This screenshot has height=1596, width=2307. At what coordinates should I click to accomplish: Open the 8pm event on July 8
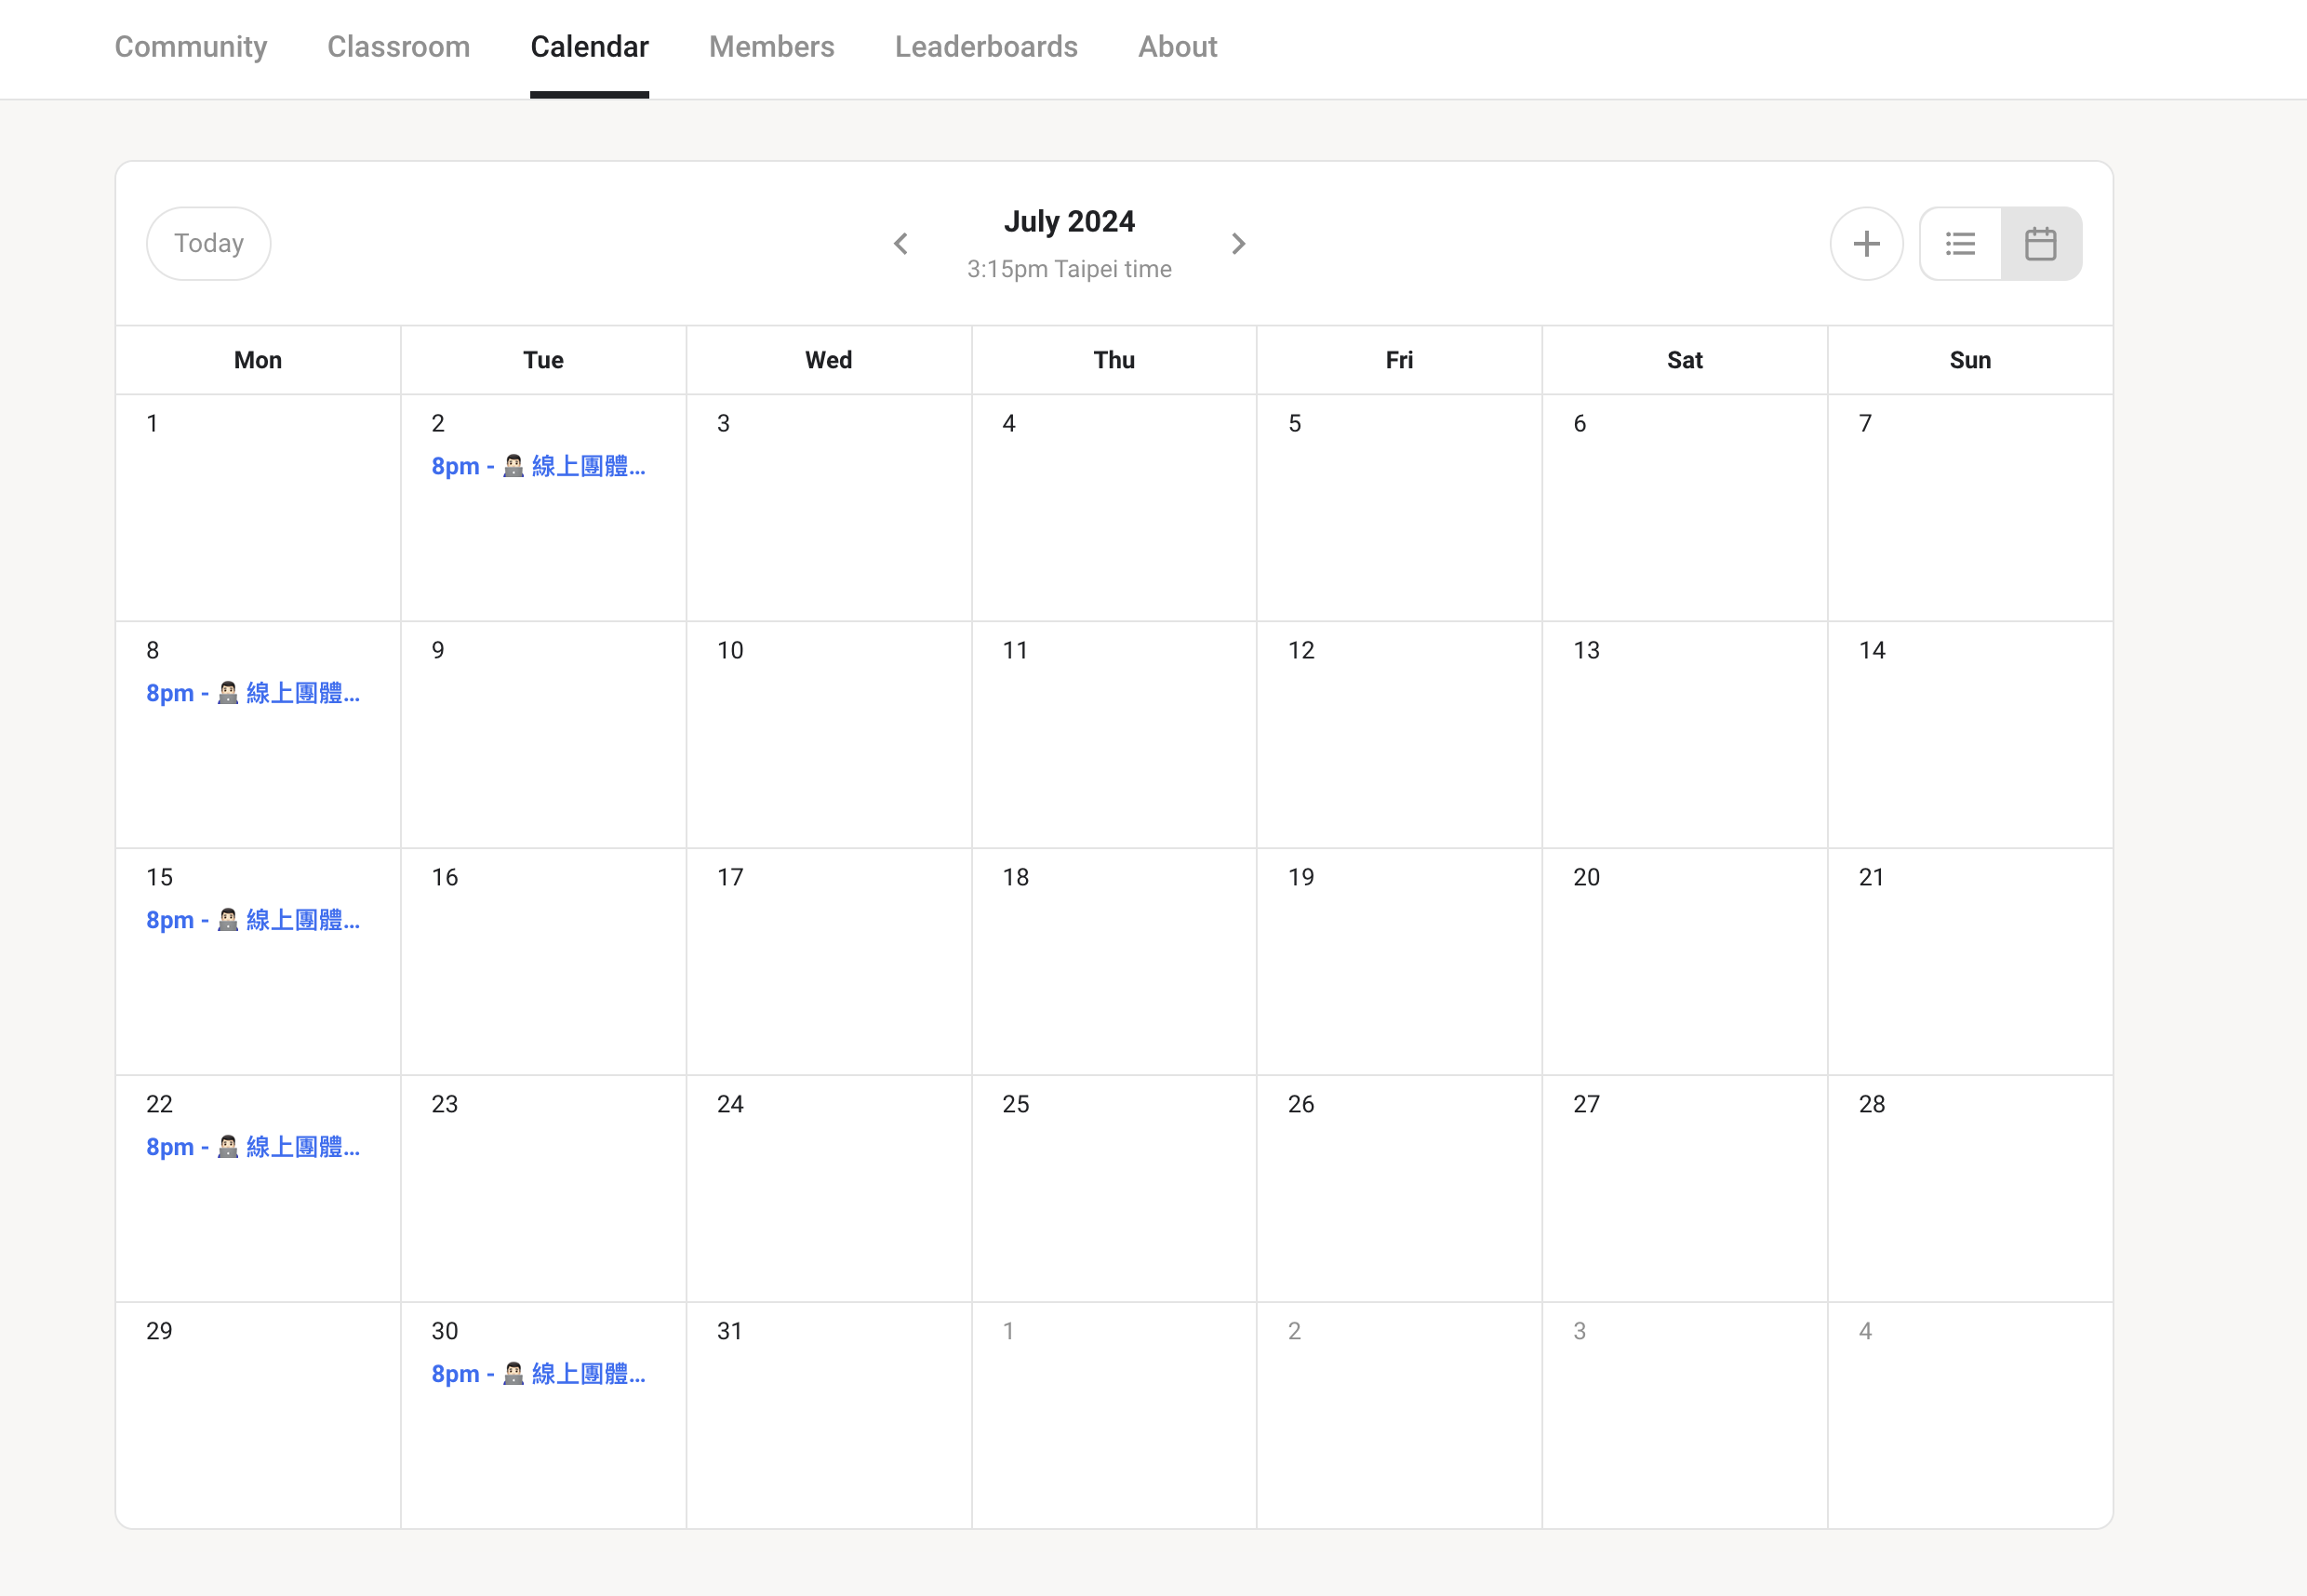point(253,693)
